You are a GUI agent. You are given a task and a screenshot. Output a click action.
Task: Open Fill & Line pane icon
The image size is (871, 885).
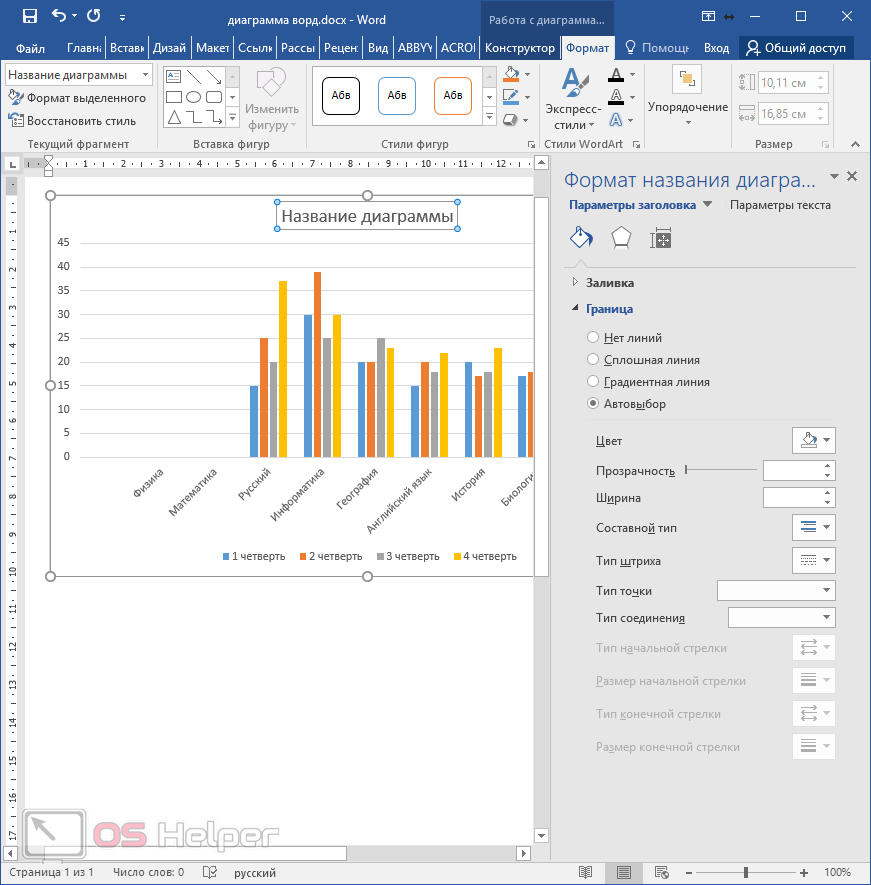(x=580, y=238)
